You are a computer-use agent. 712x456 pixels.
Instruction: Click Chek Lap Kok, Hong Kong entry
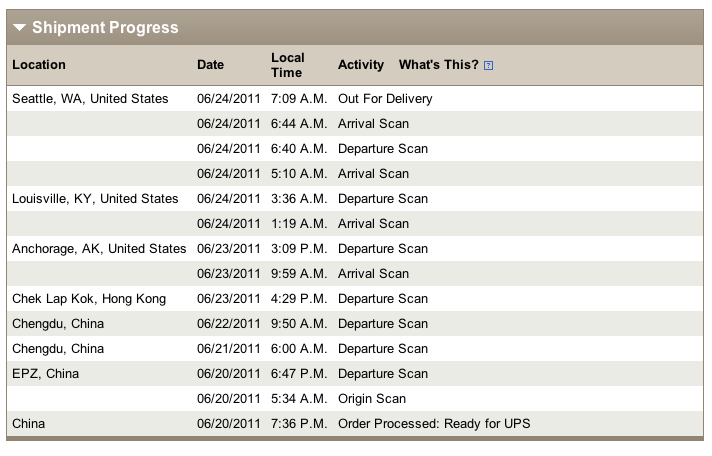pyautogui.click(x=89, y=299)
